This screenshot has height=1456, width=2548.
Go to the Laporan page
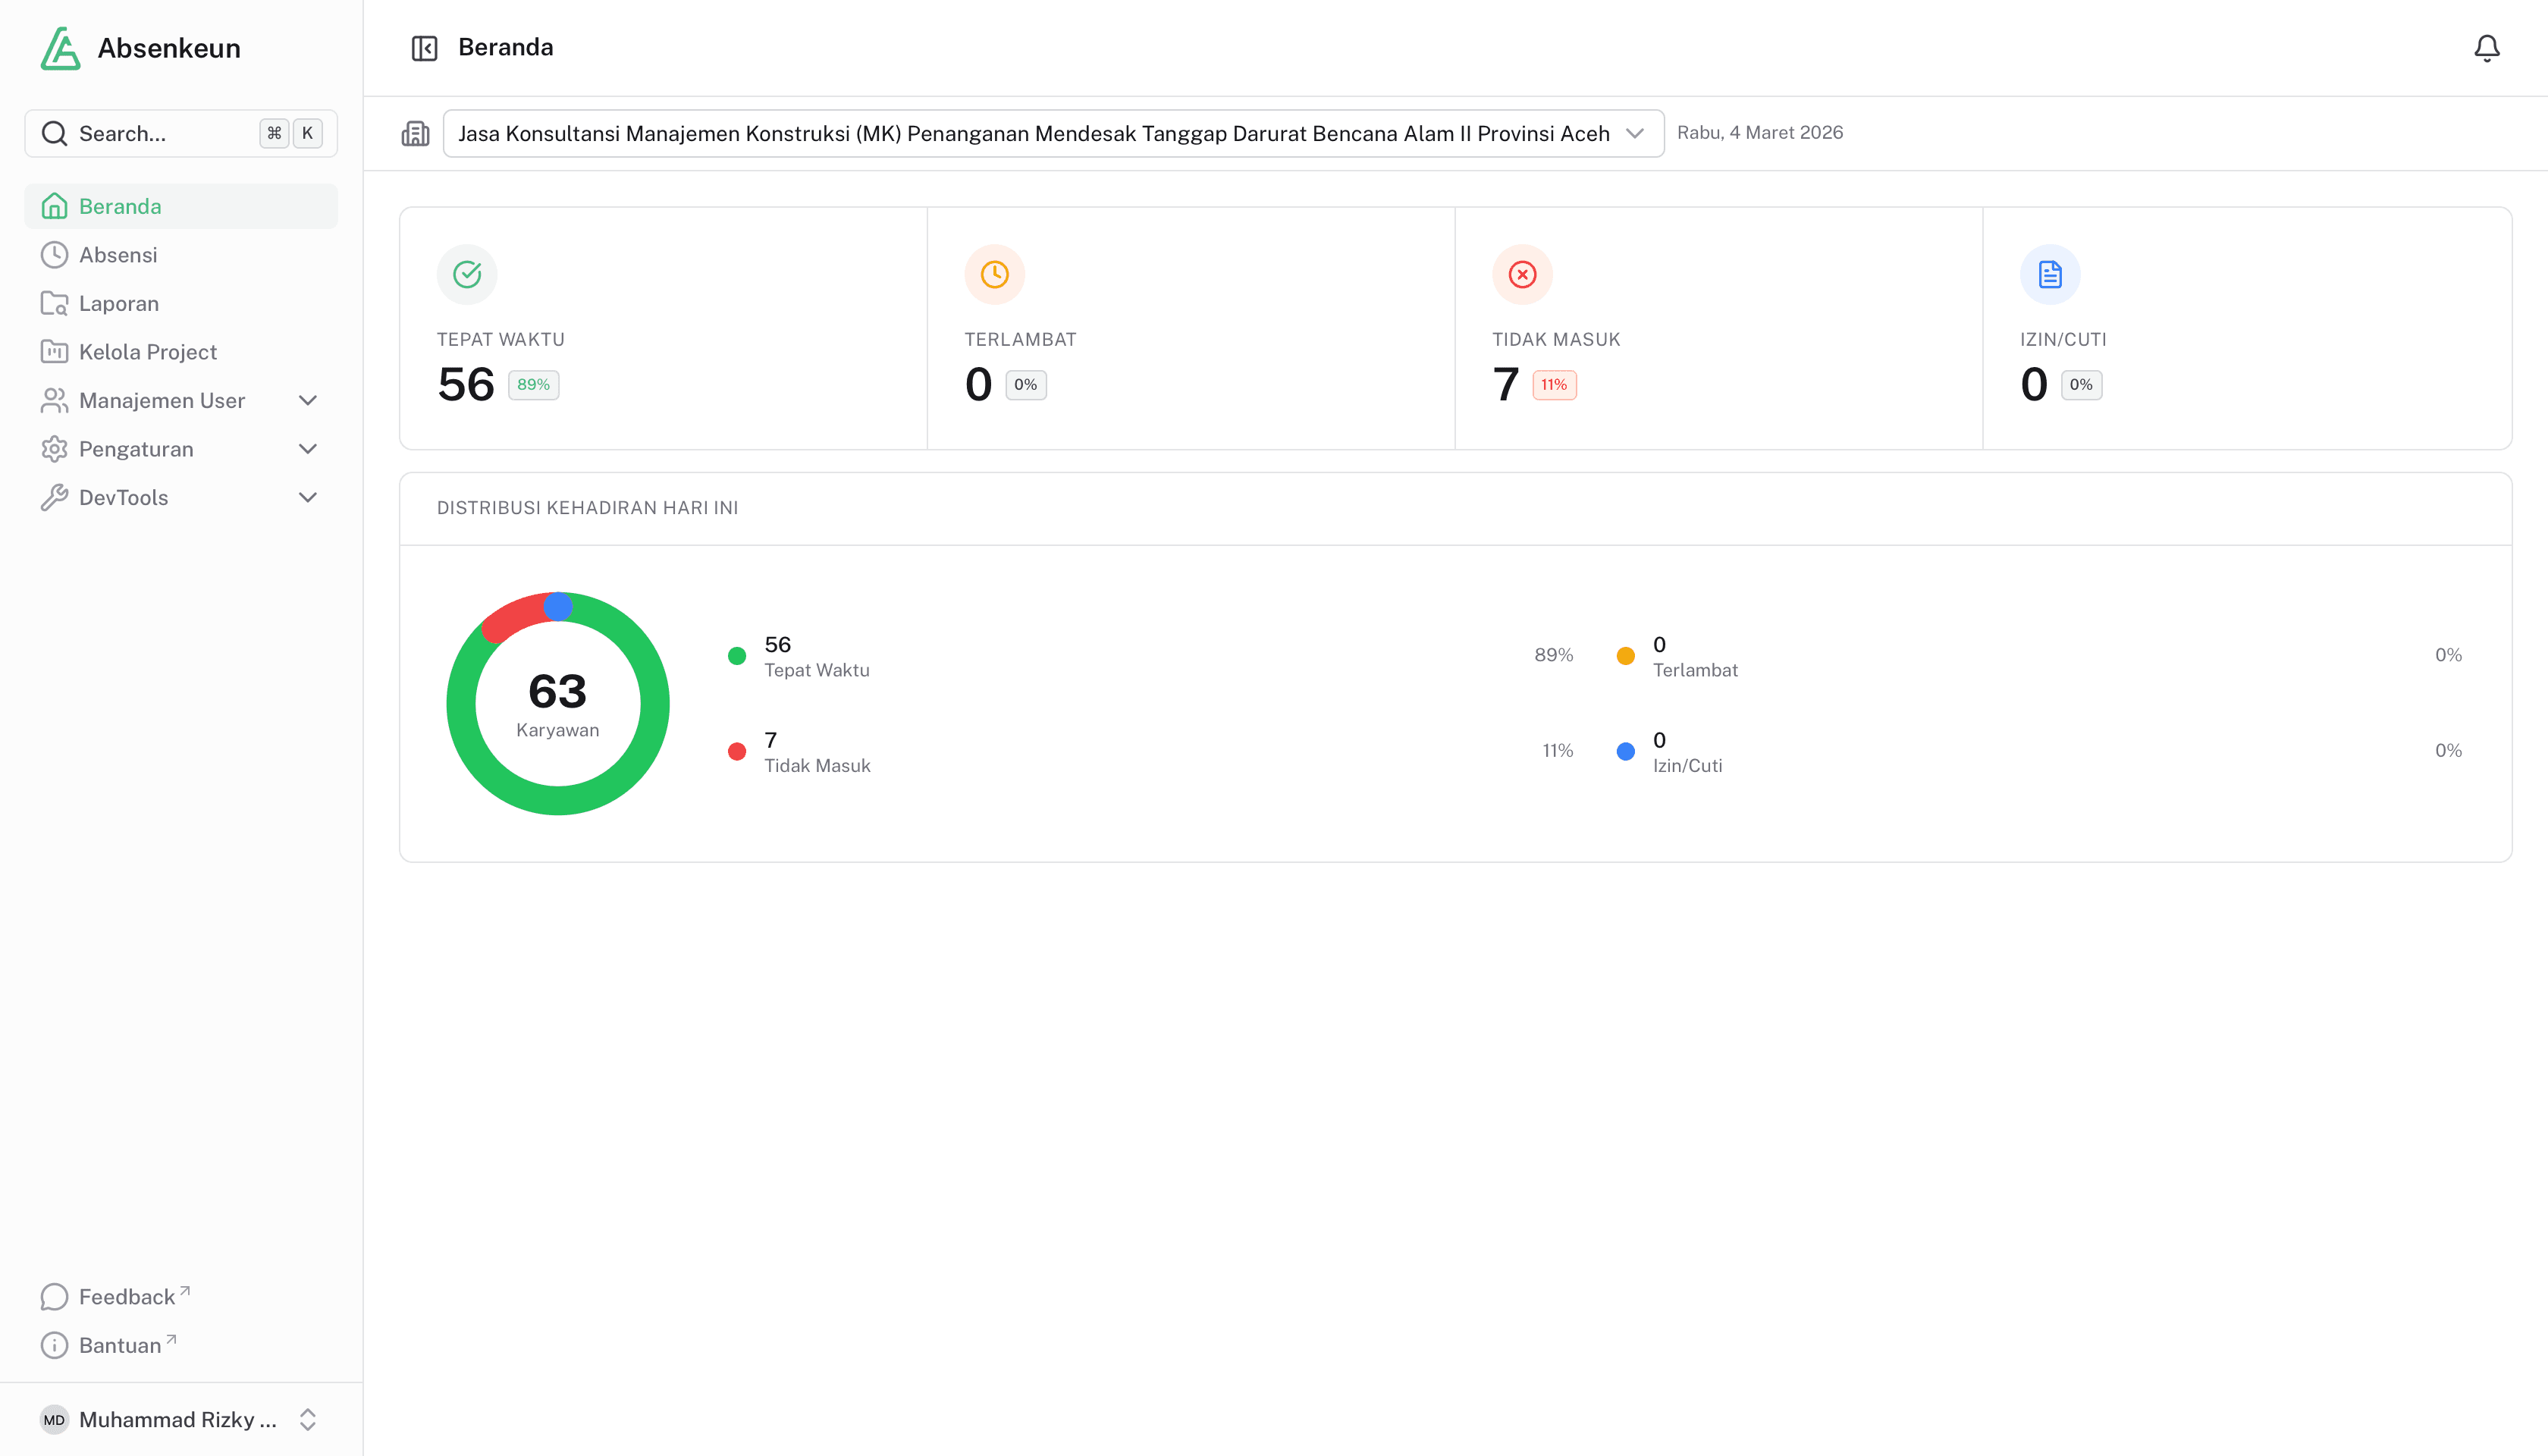point(118,303)
